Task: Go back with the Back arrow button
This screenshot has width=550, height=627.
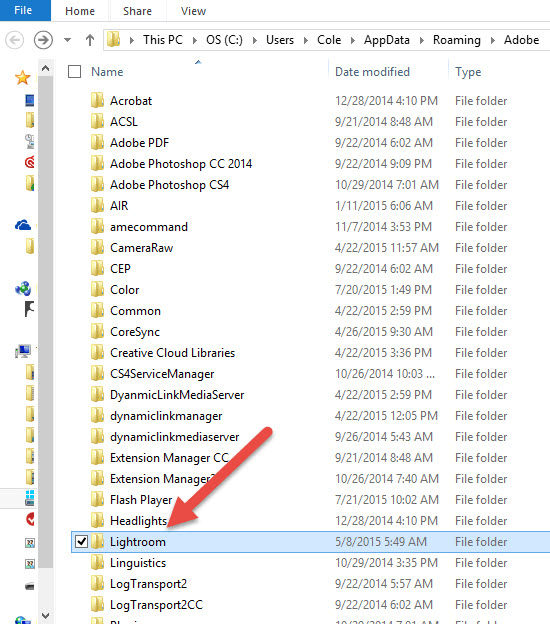Action: [x=14, y=40]
